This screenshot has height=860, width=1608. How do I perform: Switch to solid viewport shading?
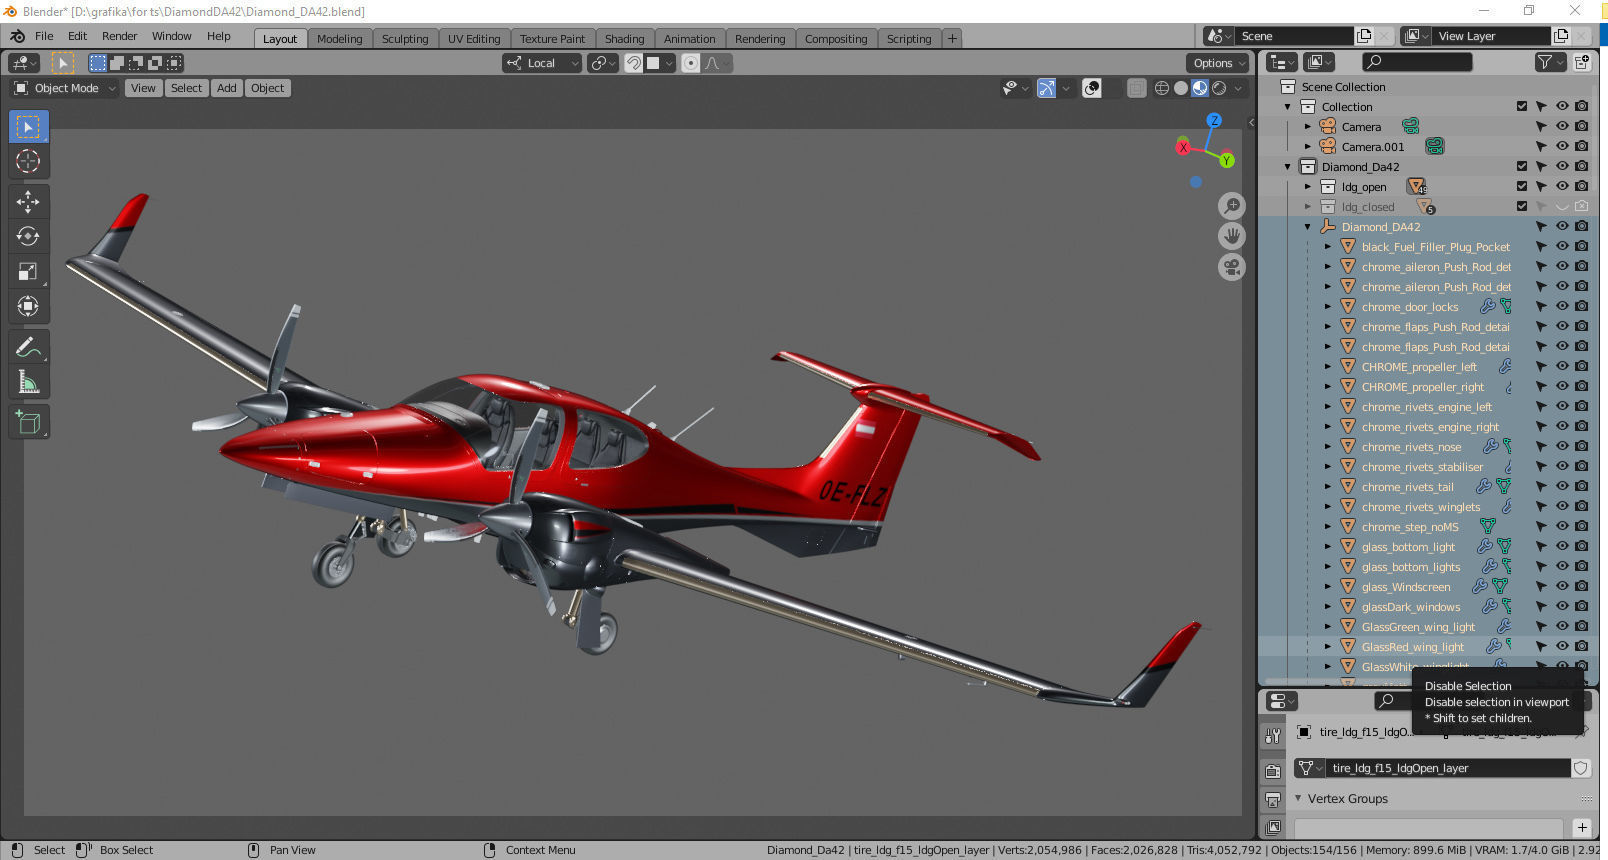point(1181,88)
